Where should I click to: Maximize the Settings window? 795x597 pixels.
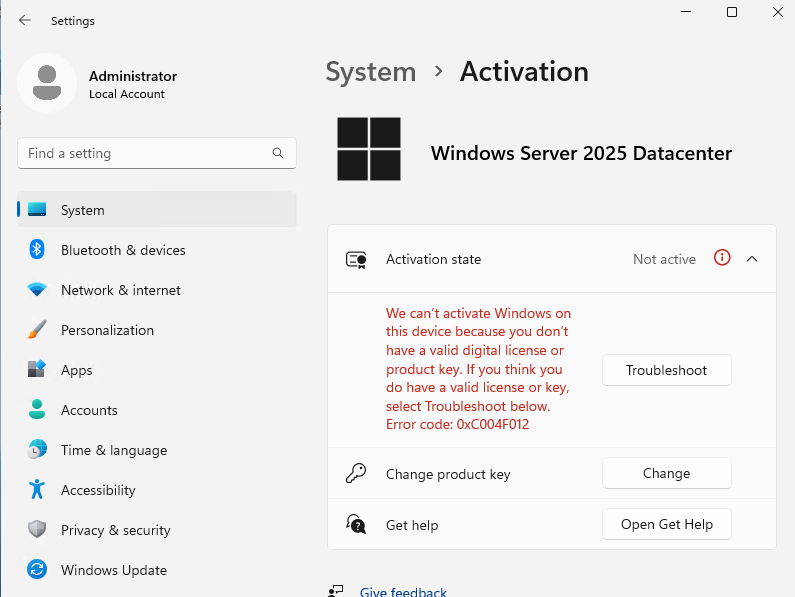[x=732, y=12]
